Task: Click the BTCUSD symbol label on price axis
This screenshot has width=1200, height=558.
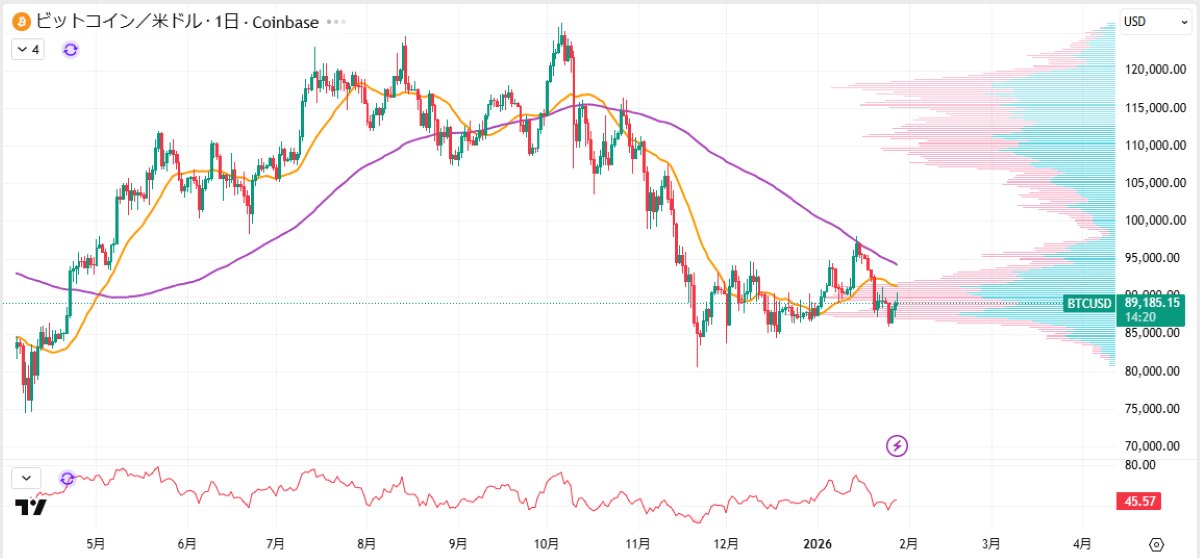Action: [x=1090, y=302]
